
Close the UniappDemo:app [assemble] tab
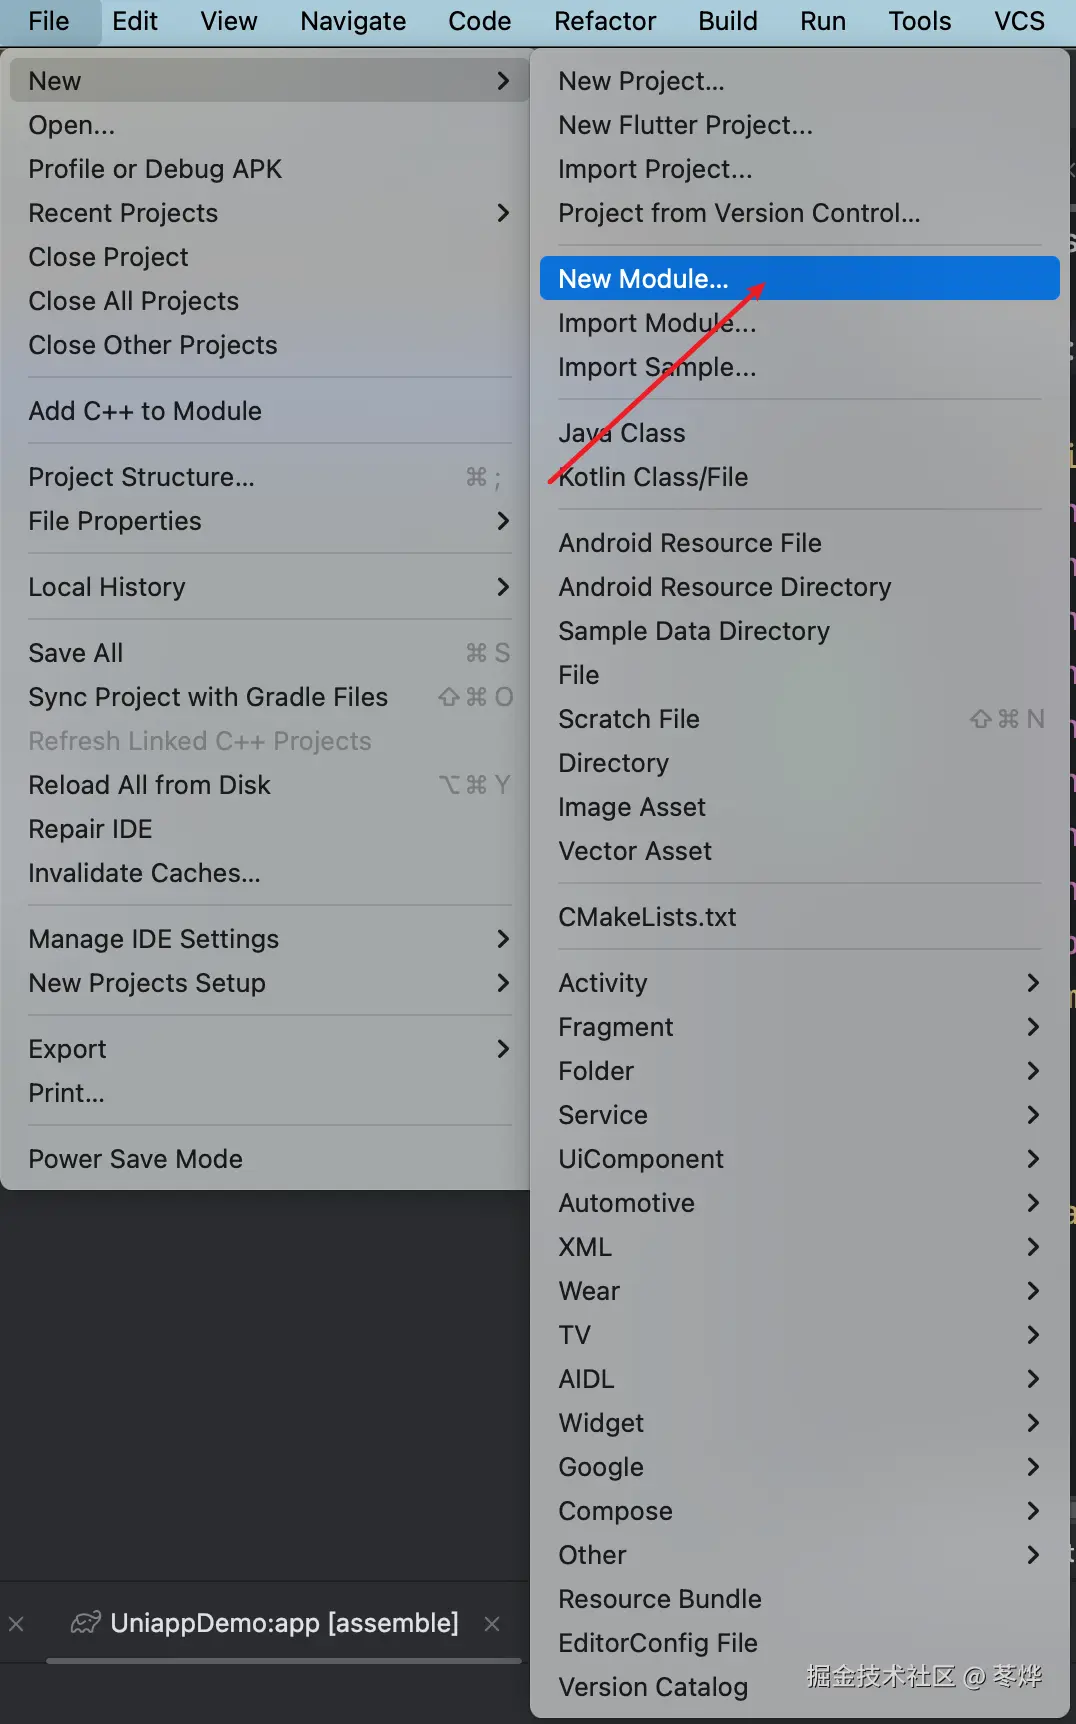492,1624
